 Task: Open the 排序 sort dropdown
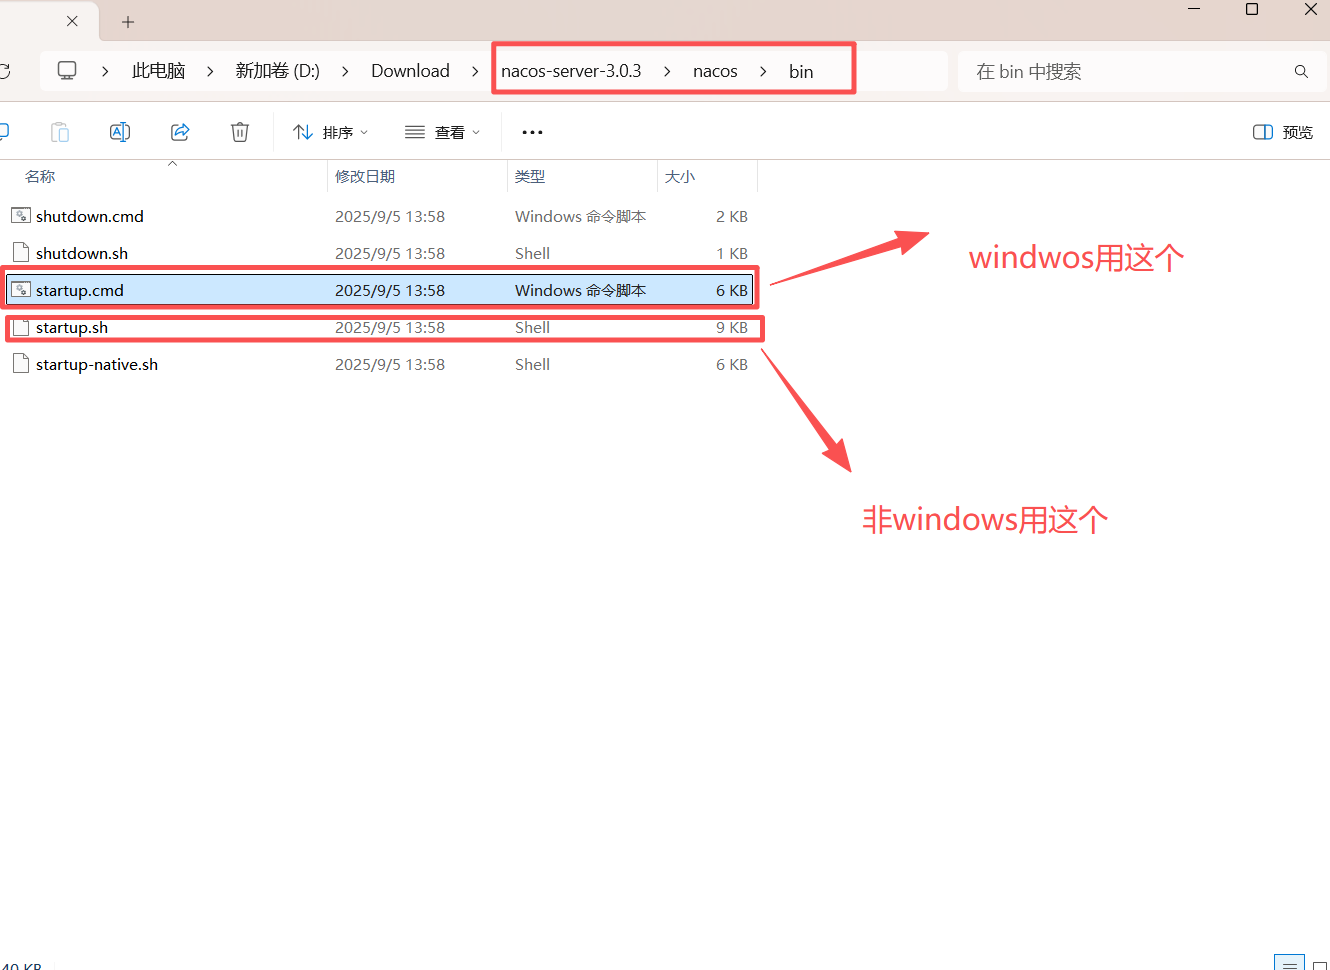coord(330,132)
